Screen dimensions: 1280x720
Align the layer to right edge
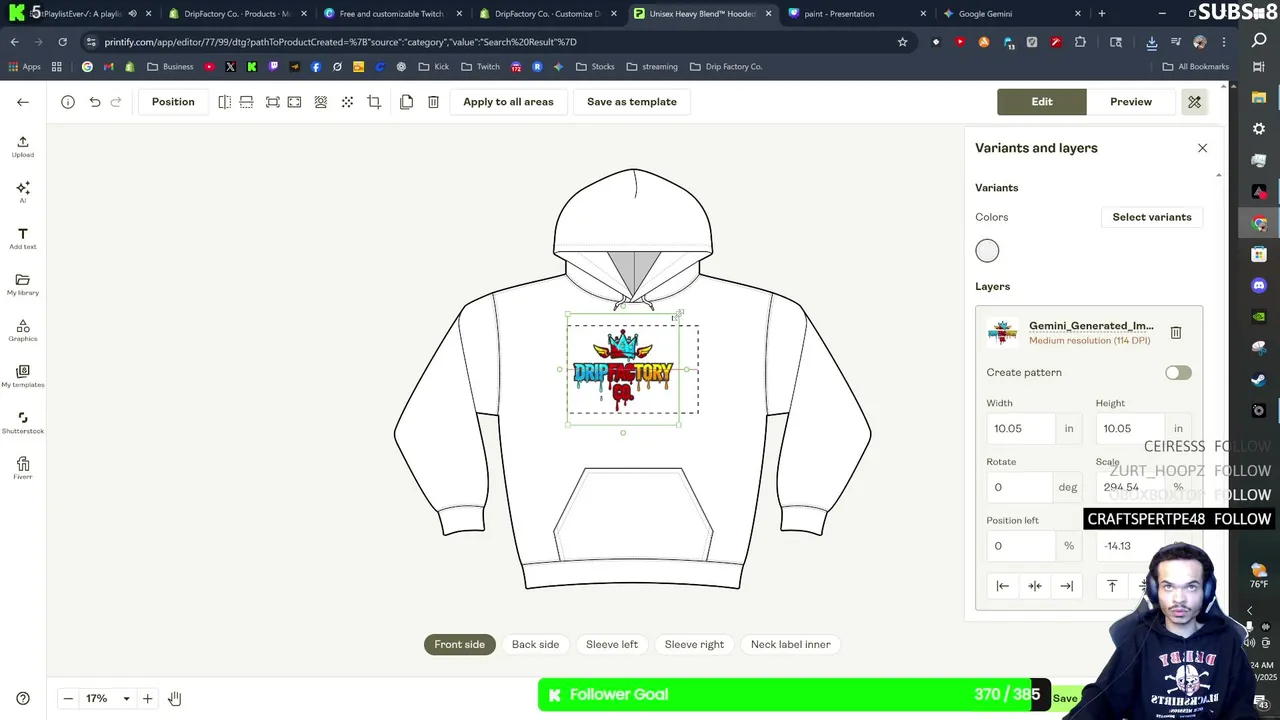(x=1067, y=586)
